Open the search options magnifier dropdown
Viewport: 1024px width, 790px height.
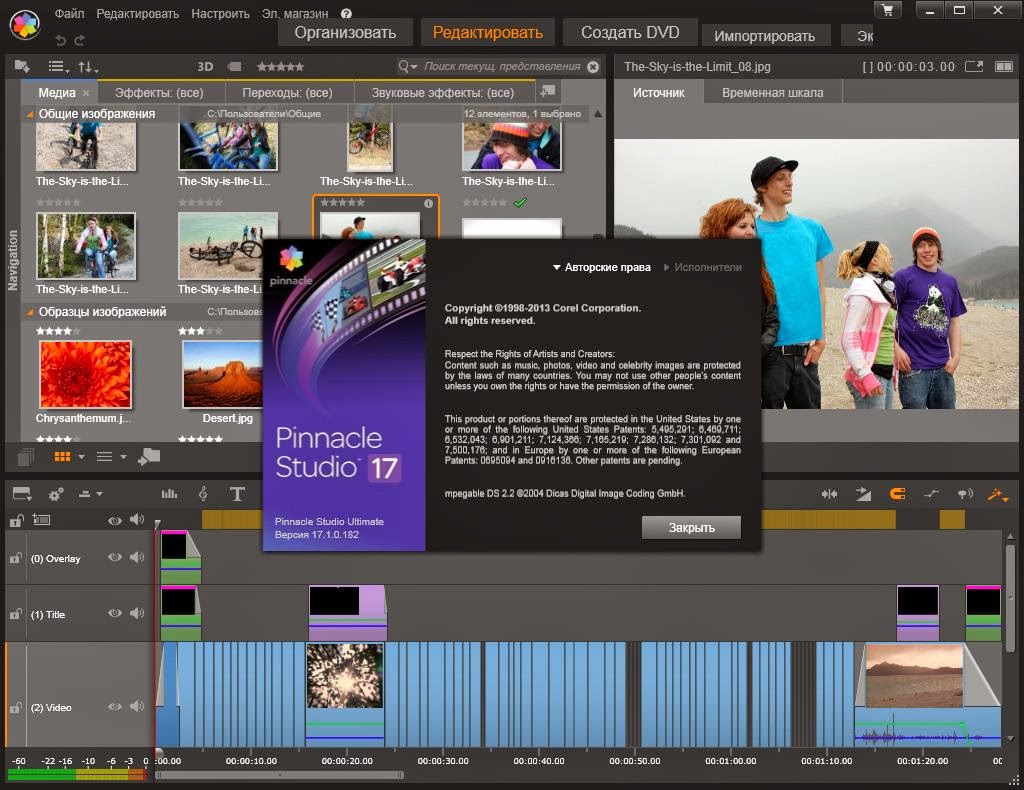[x=408, y=67]
